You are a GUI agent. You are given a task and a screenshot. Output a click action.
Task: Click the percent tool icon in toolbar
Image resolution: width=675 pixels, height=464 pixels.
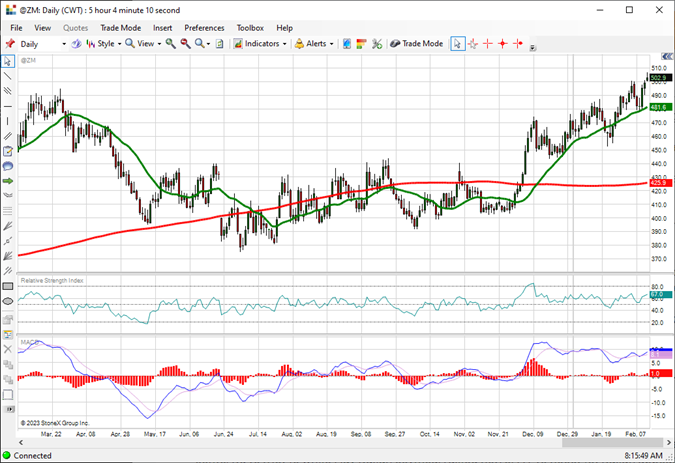[x=377, y=43]
